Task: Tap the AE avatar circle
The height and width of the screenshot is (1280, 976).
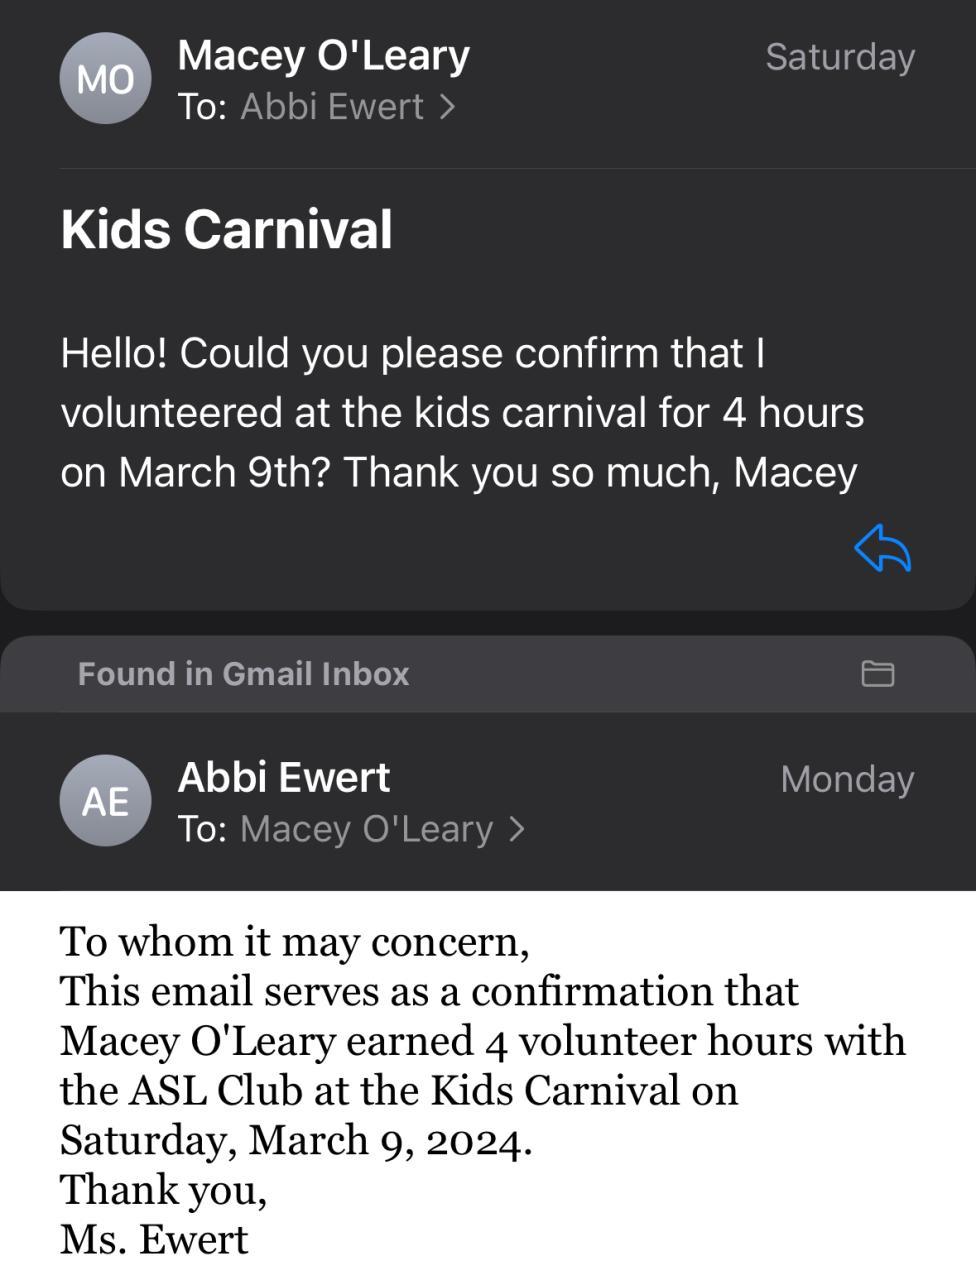Action: click(106, 801)
